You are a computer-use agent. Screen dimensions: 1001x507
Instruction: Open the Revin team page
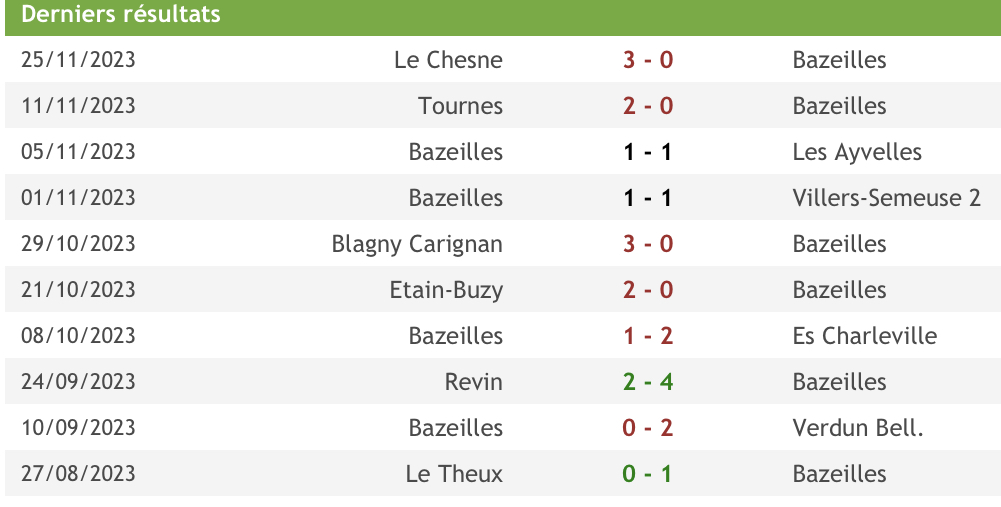[x=474, y=382]
